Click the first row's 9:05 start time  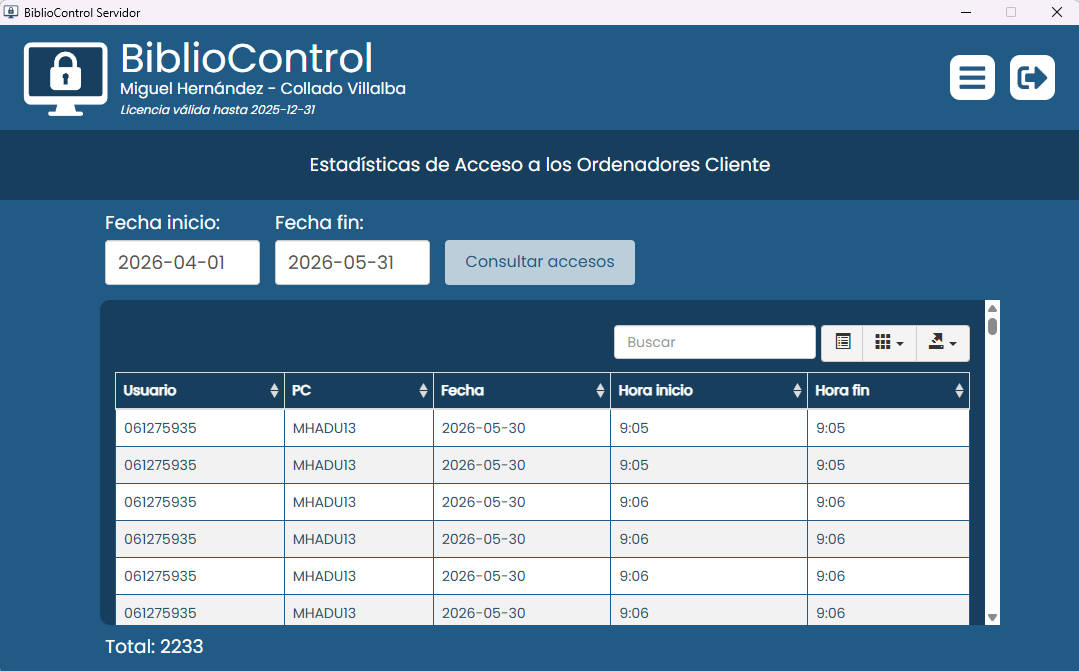coord(709,428)
